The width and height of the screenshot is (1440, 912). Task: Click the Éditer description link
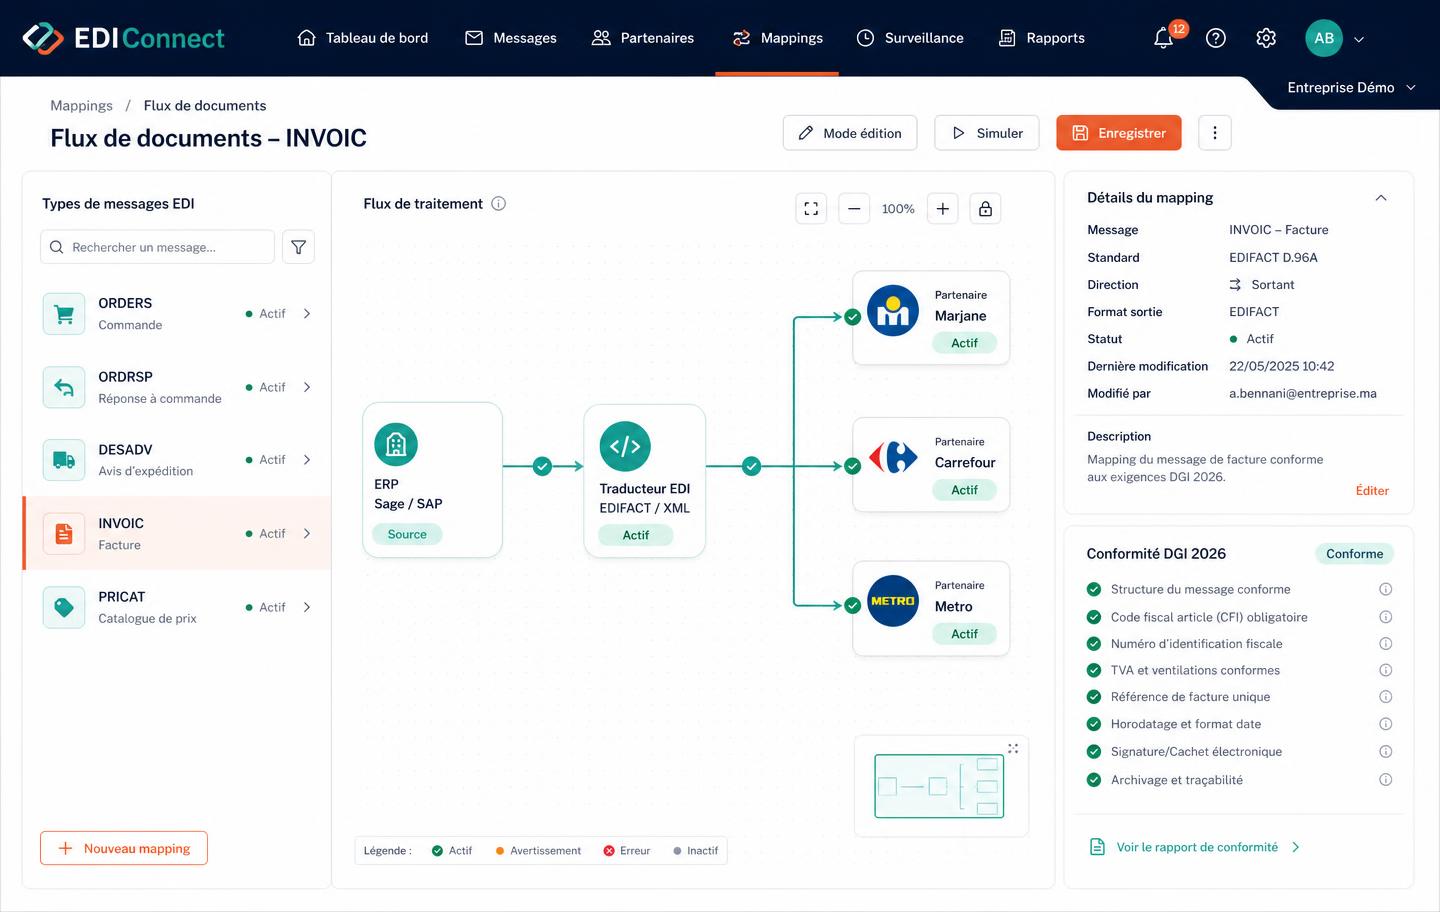(x=1372, y=491)
